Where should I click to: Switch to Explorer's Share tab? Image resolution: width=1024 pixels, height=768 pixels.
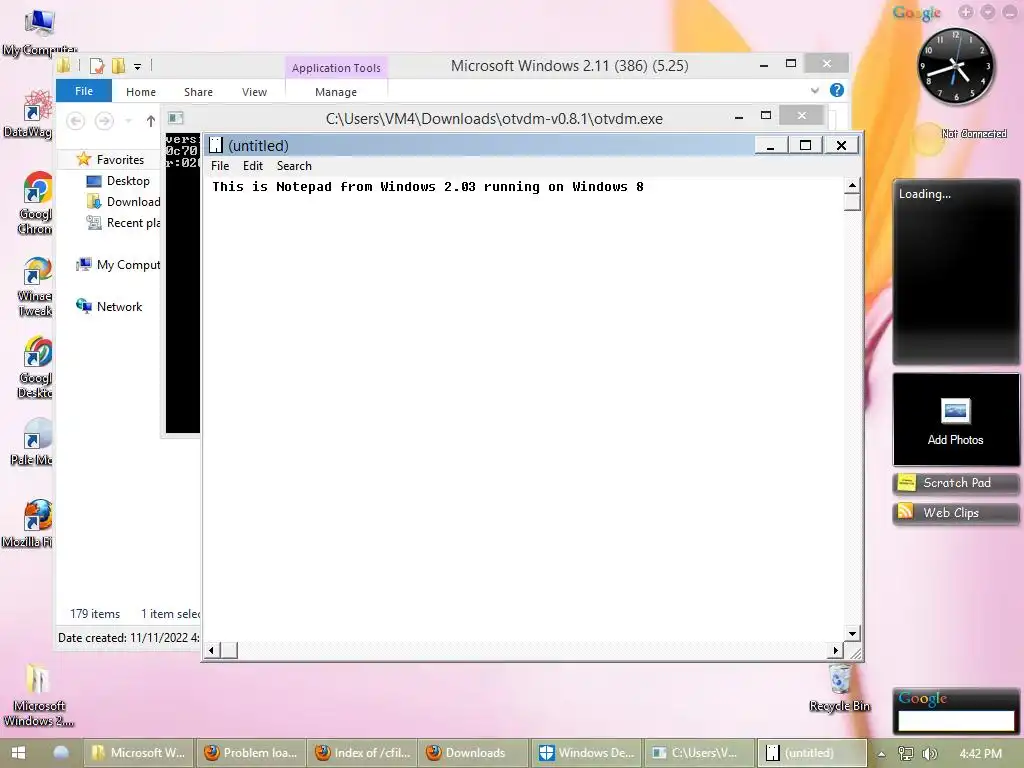point(199,92)
